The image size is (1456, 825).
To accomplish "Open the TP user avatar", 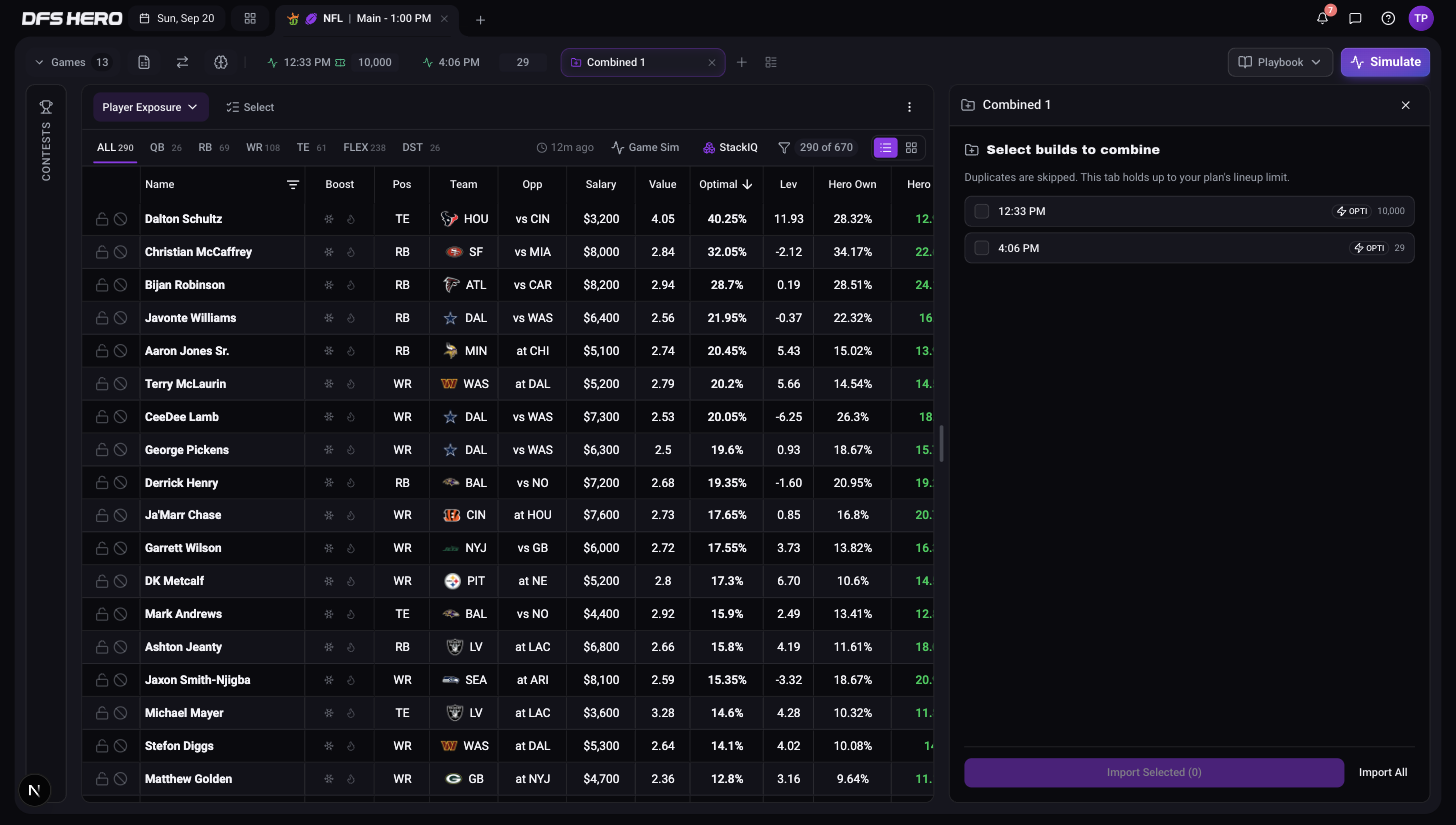I will [1421, 18].
